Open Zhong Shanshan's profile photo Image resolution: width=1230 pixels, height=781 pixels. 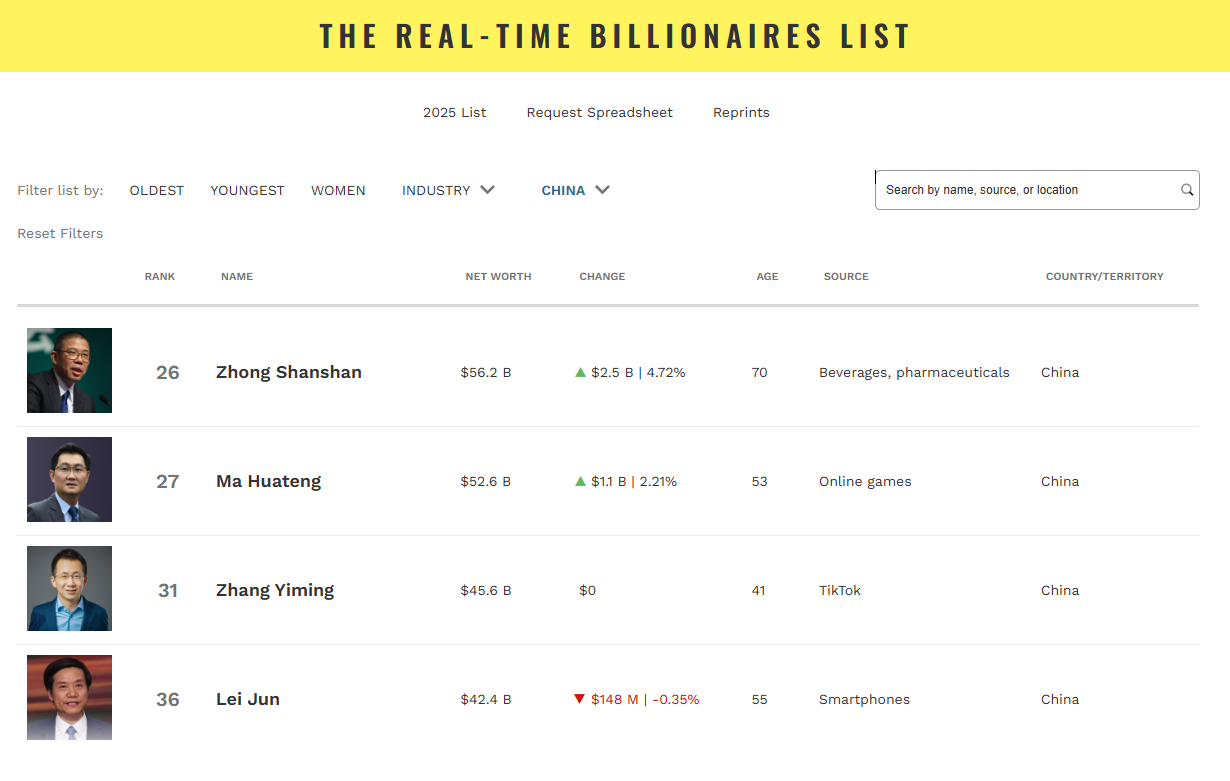pos(69,371)
